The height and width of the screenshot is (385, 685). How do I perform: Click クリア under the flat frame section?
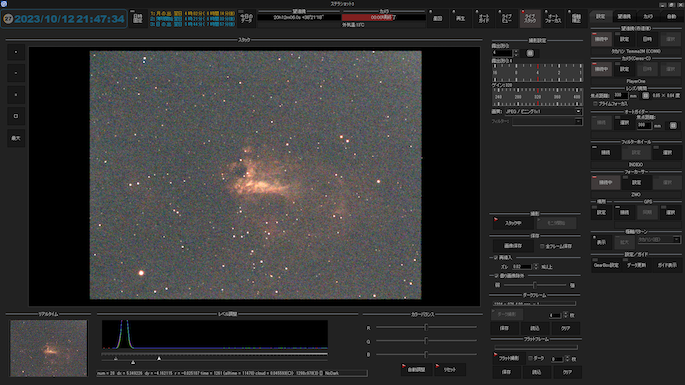567,372
